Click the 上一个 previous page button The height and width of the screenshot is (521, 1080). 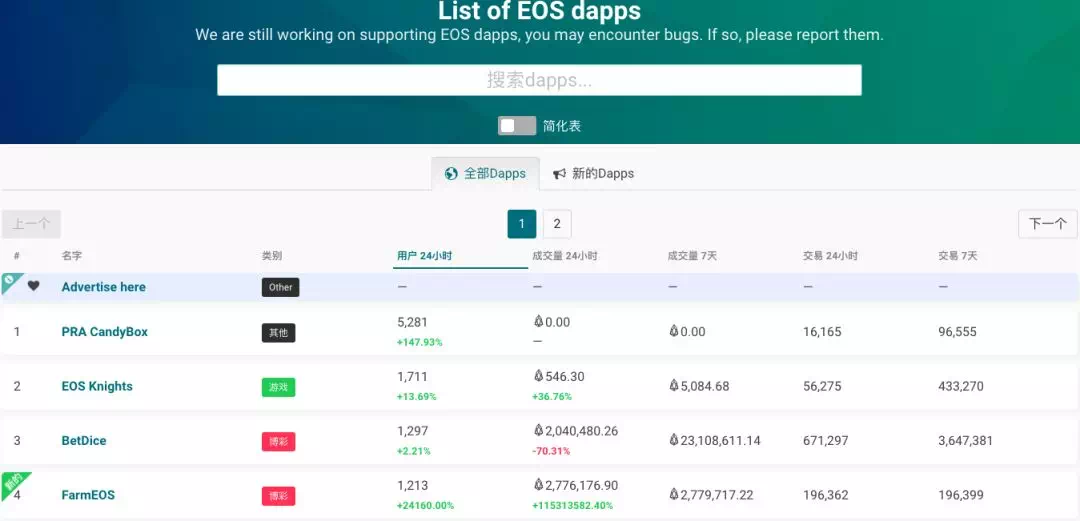tap(31, 224)
